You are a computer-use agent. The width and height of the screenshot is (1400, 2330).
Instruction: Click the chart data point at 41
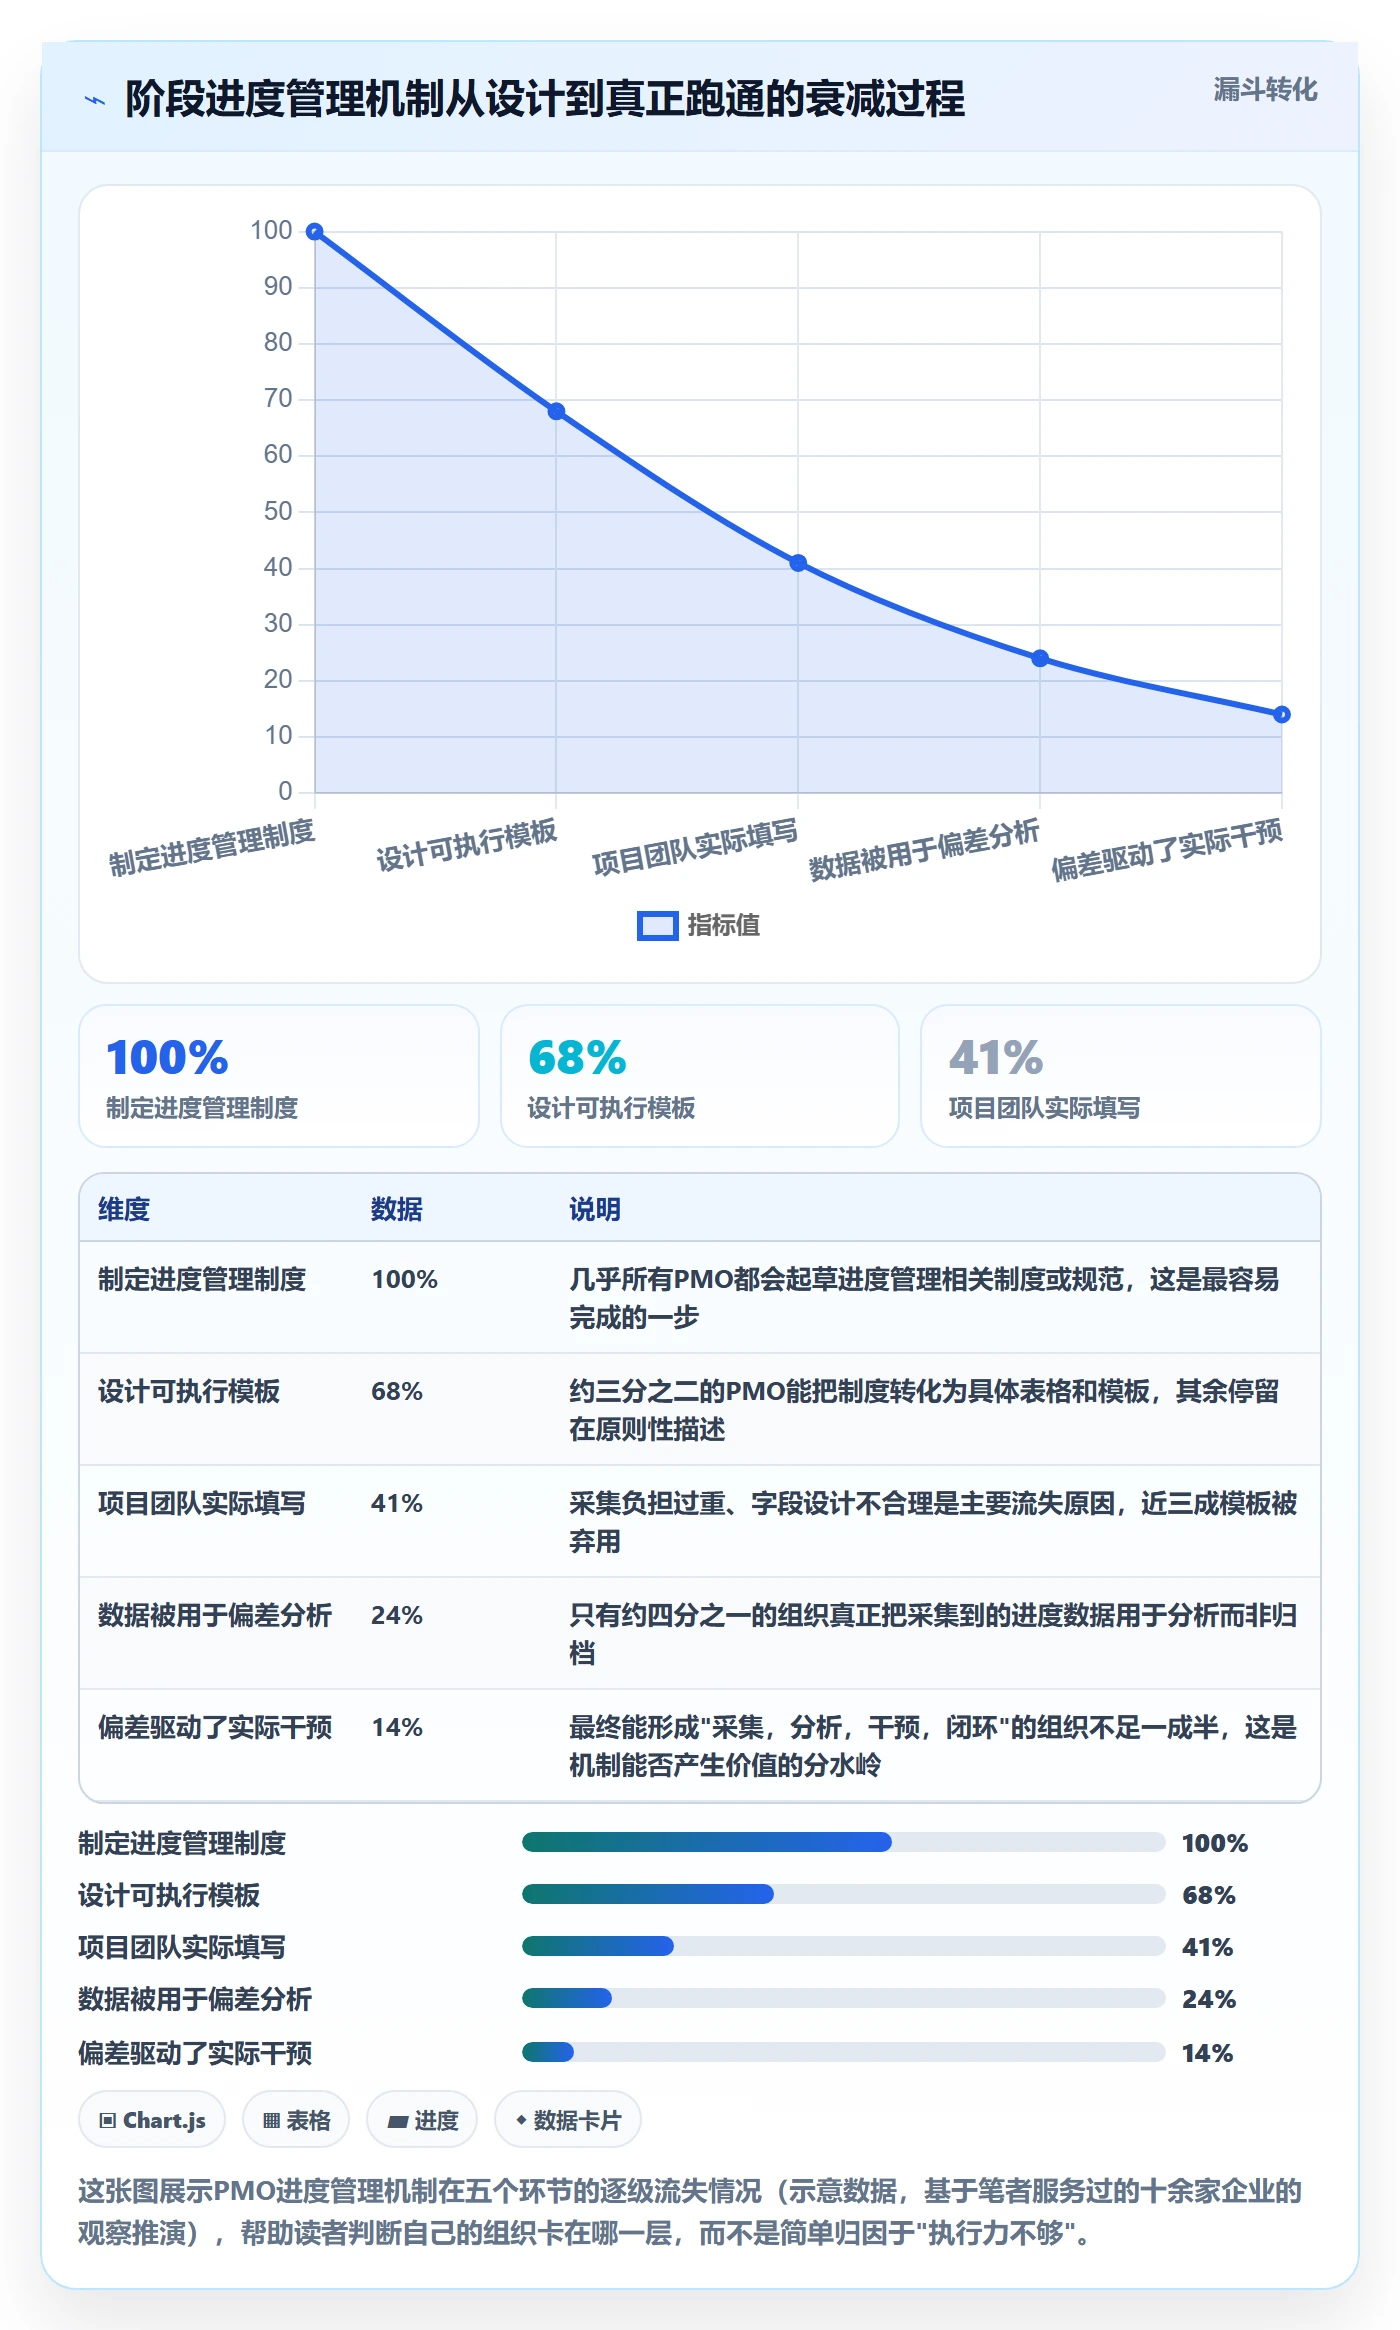[x=798, y=563]
